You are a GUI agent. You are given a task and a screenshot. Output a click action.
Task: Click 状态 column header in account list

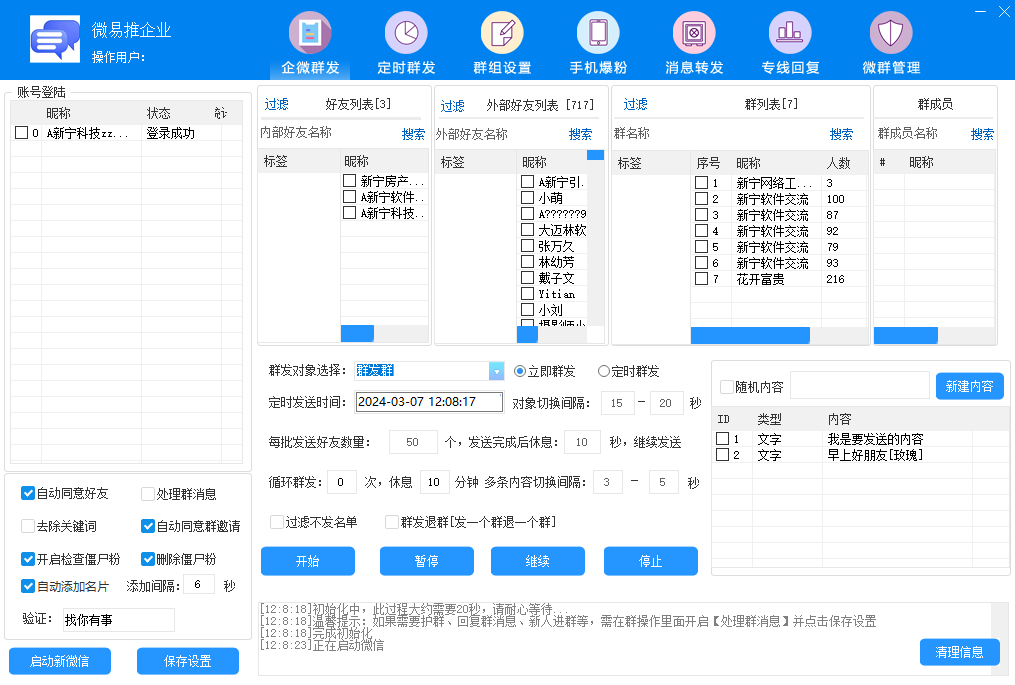(x=159, y=113)
